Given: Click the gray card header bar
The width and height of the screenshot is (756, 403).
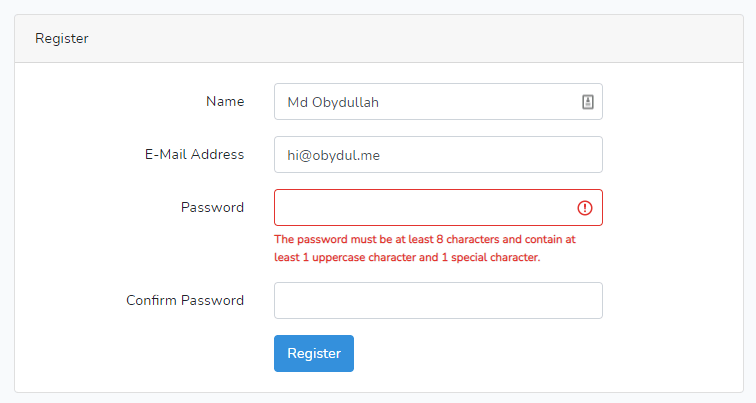Looking at the screenshot, I should click(x=379, y=39).
